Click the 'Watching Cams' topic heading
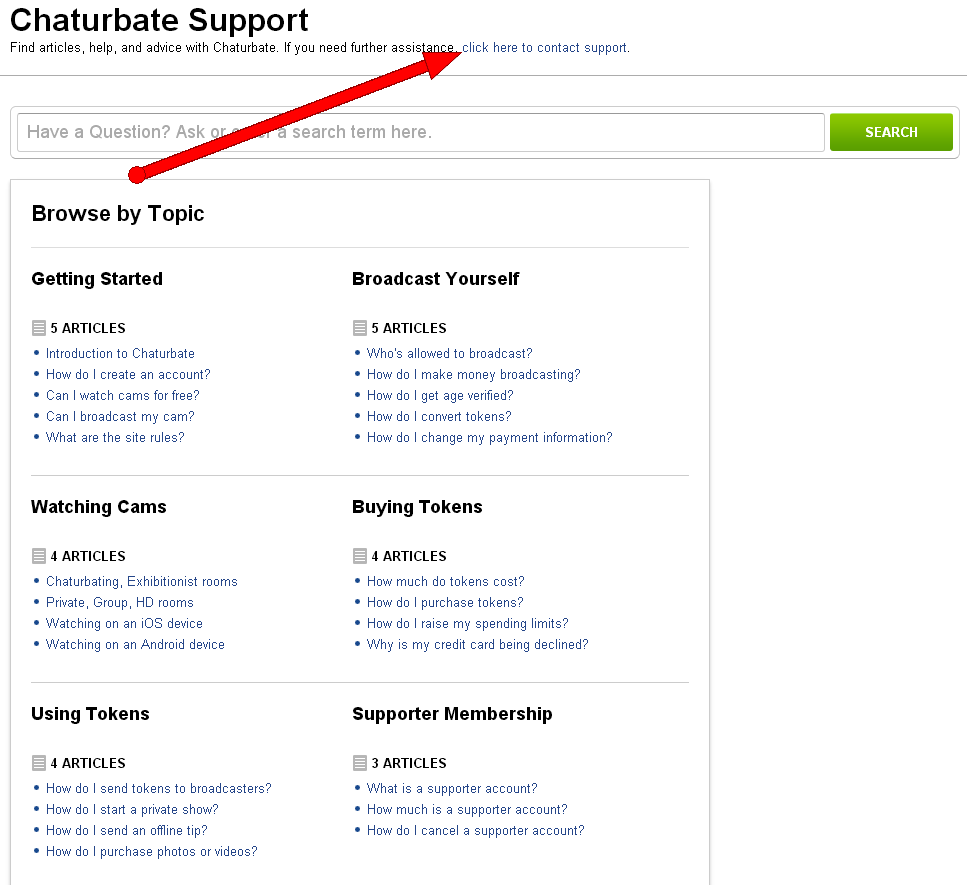Screen dimensions: 967x885 pyautogui.click(x=99, y=507)
